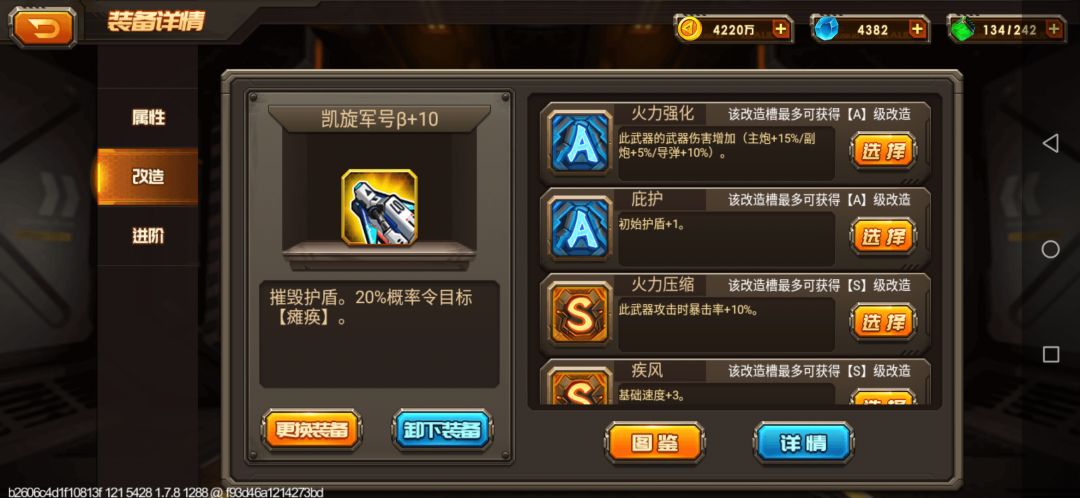The height and width of the screenshot is (498, 1080).
Task: Select the 改造 tab
Action: pyautogui.click(x=148, y=177)
